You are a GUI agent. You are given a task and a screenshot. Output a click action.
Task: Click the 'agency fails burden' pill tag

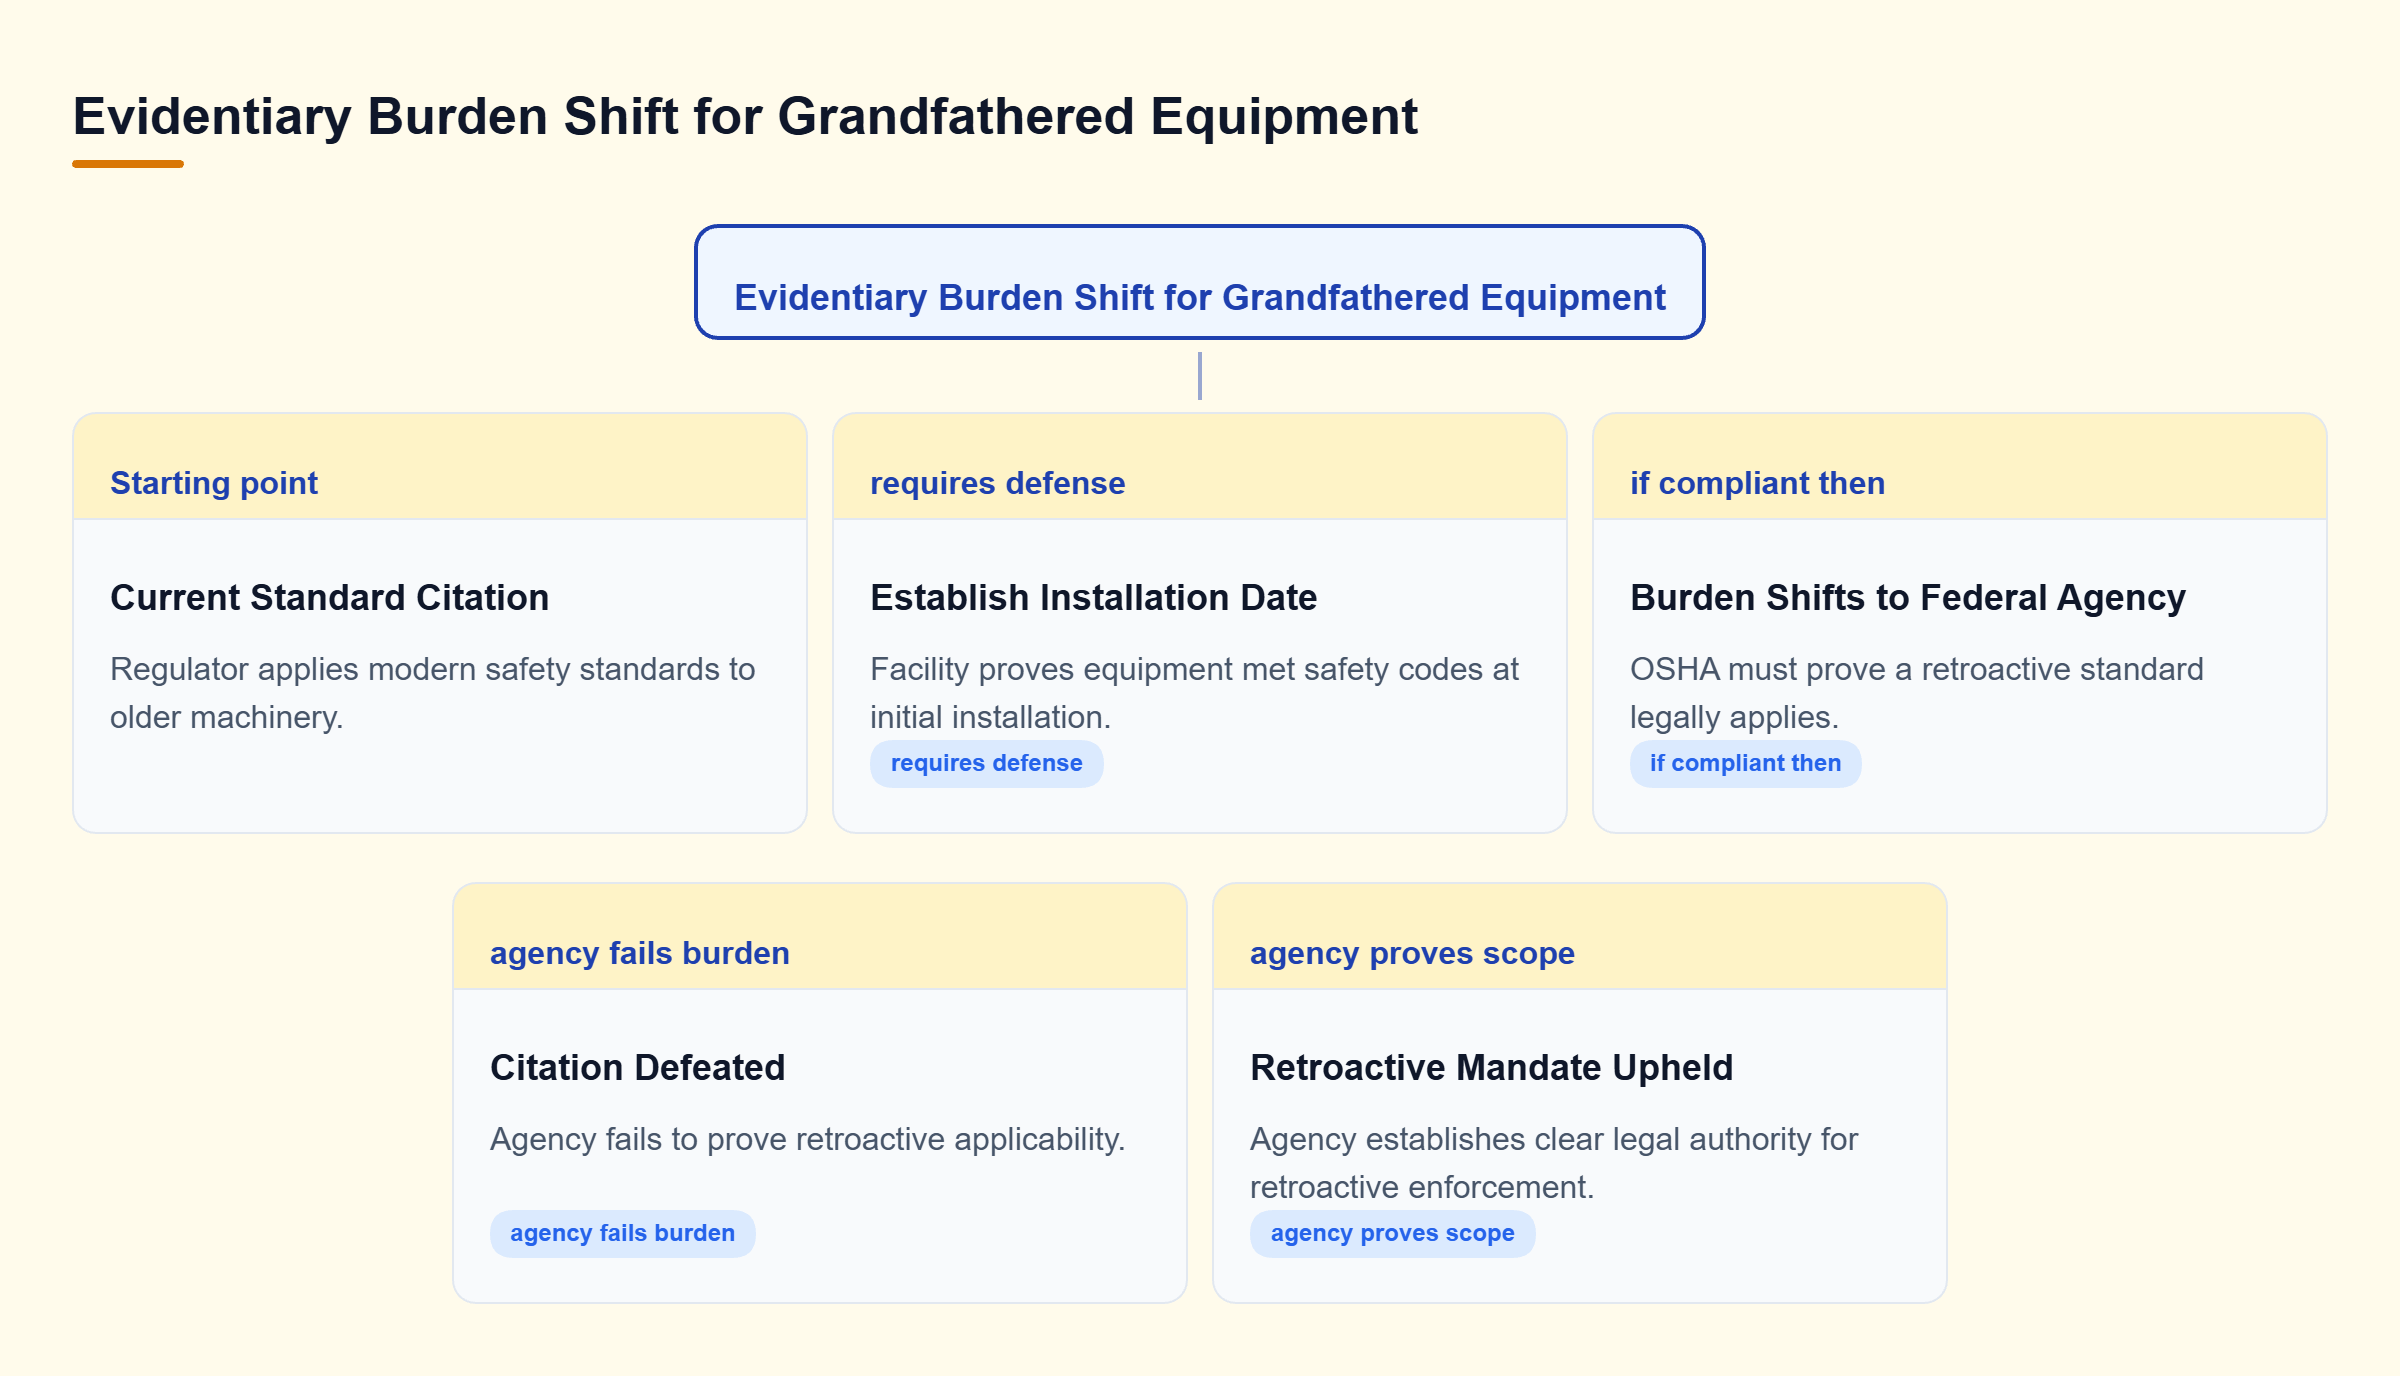click(x=622, y=1233)
